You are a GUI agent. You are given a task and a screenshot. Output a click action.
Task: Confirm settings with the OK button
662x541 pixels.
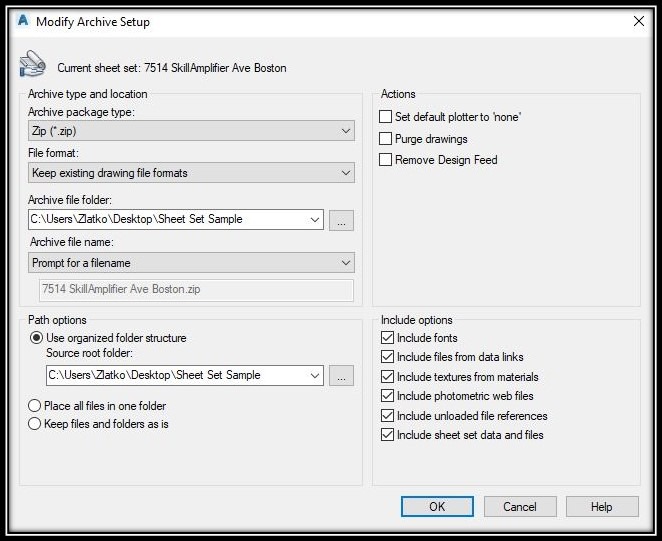tap(437, 506)
